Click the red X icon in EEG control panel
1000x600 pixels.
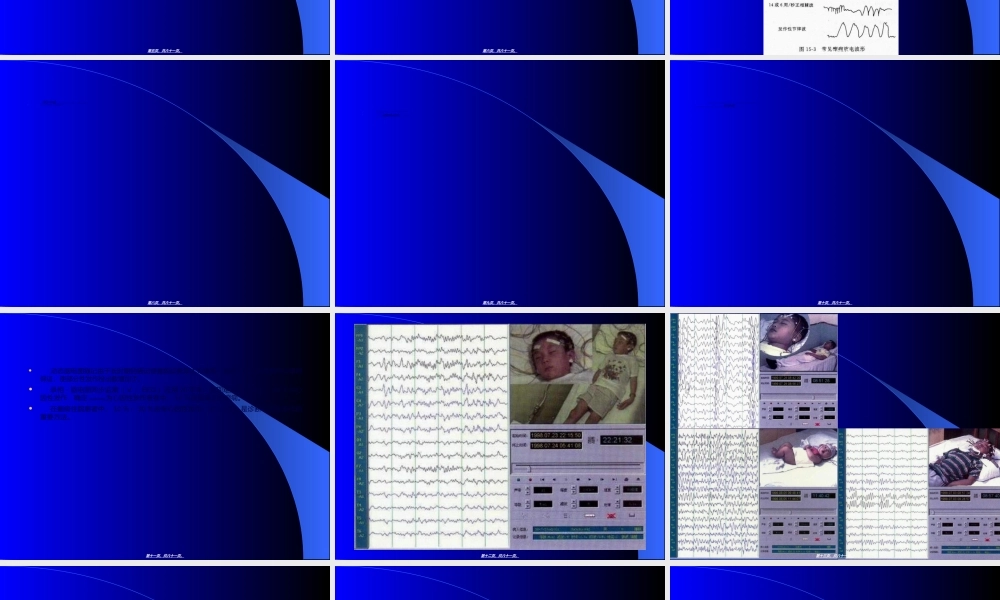609,515
